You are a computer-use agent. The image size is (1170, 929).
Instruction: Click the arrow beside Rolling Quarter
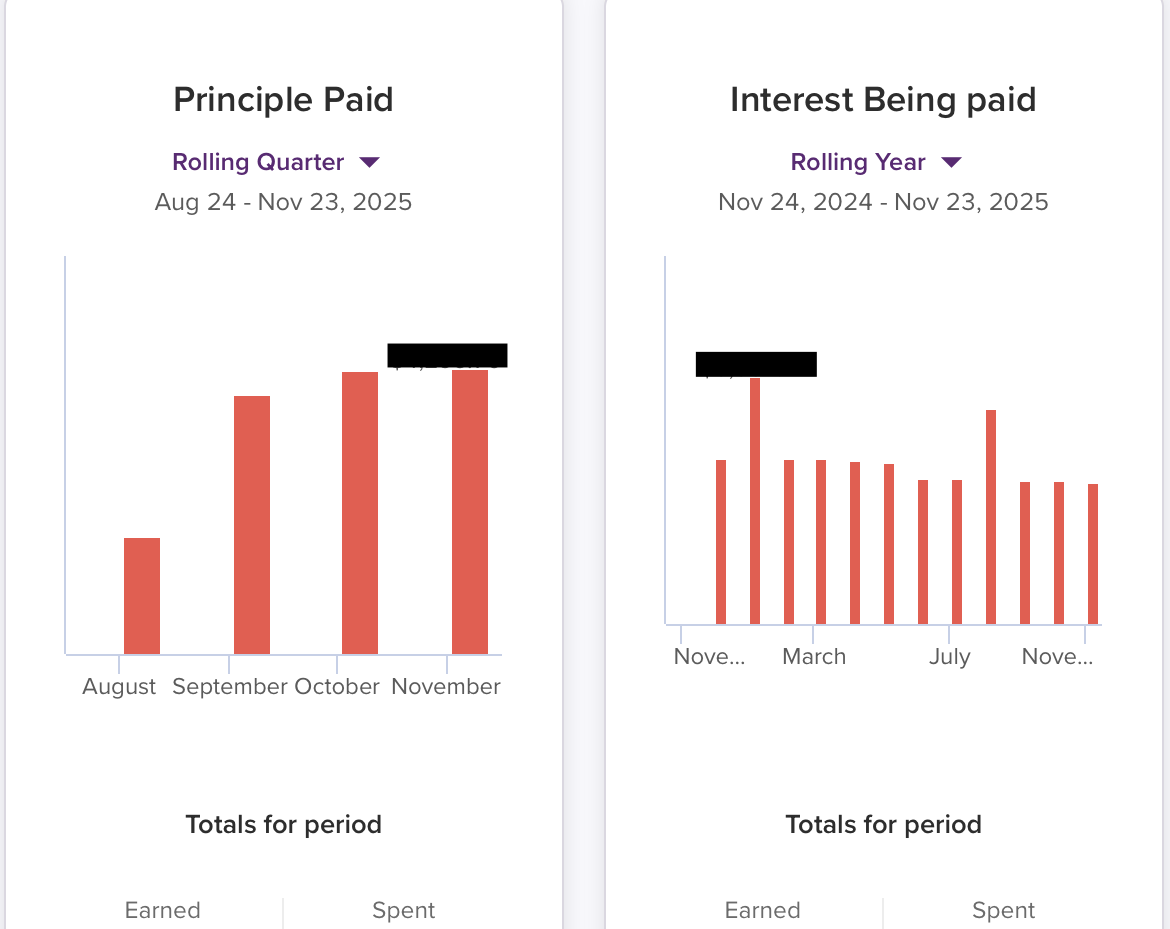369,162
